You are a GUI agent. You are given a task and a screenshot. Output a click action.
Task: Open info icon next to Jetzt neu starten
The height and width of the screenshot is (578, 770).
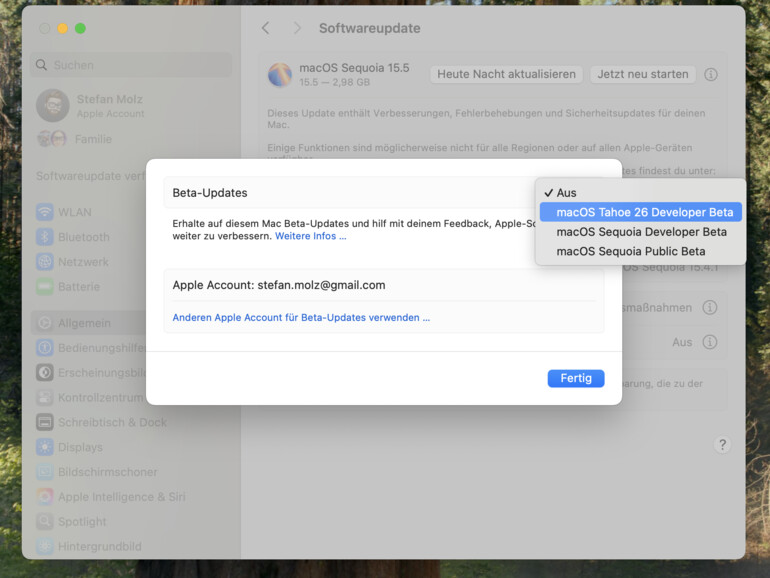(711, 75)
